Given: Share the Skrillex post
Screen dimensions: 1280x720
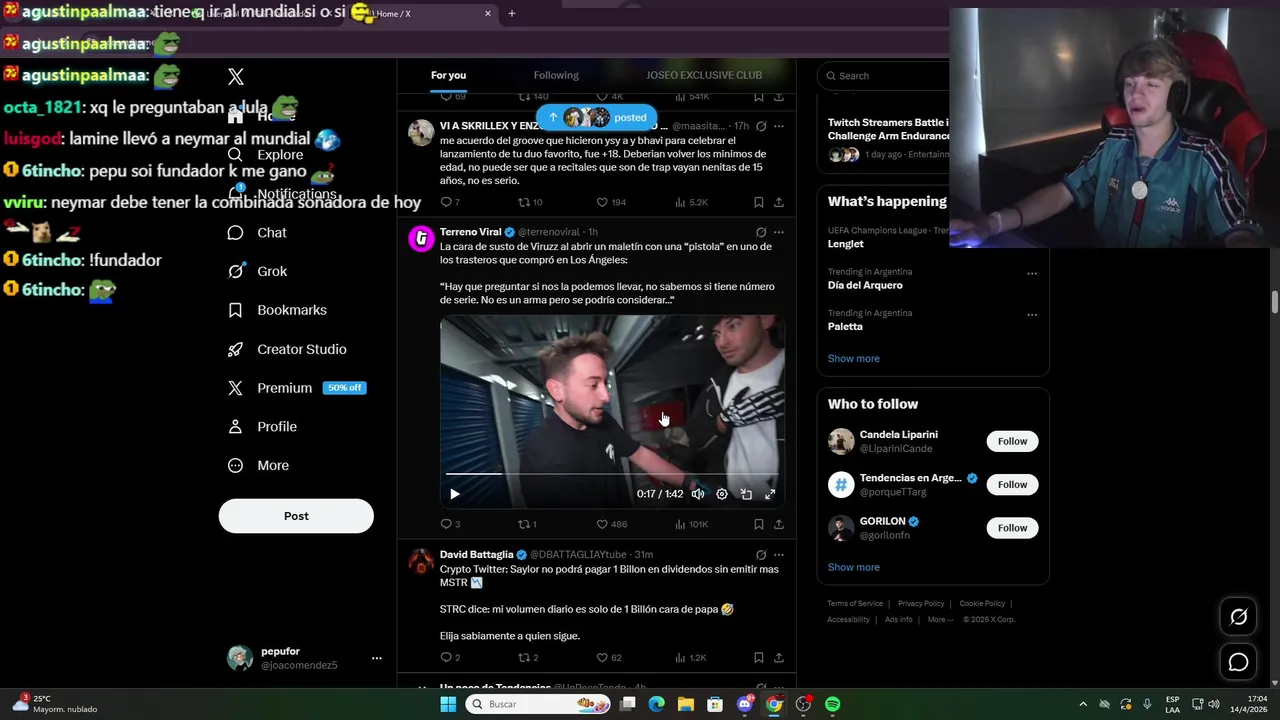Looking at the screenshot, I should click(779, 202).
